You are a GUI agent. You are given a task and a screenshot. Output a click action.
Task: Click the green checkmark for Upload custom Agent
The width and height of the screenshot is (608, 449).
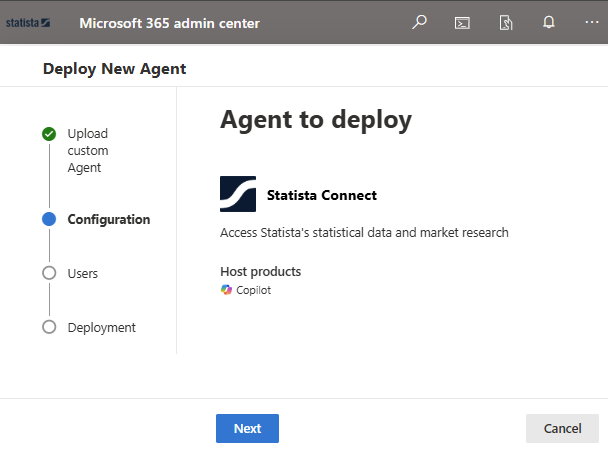[x=49, y=134]
